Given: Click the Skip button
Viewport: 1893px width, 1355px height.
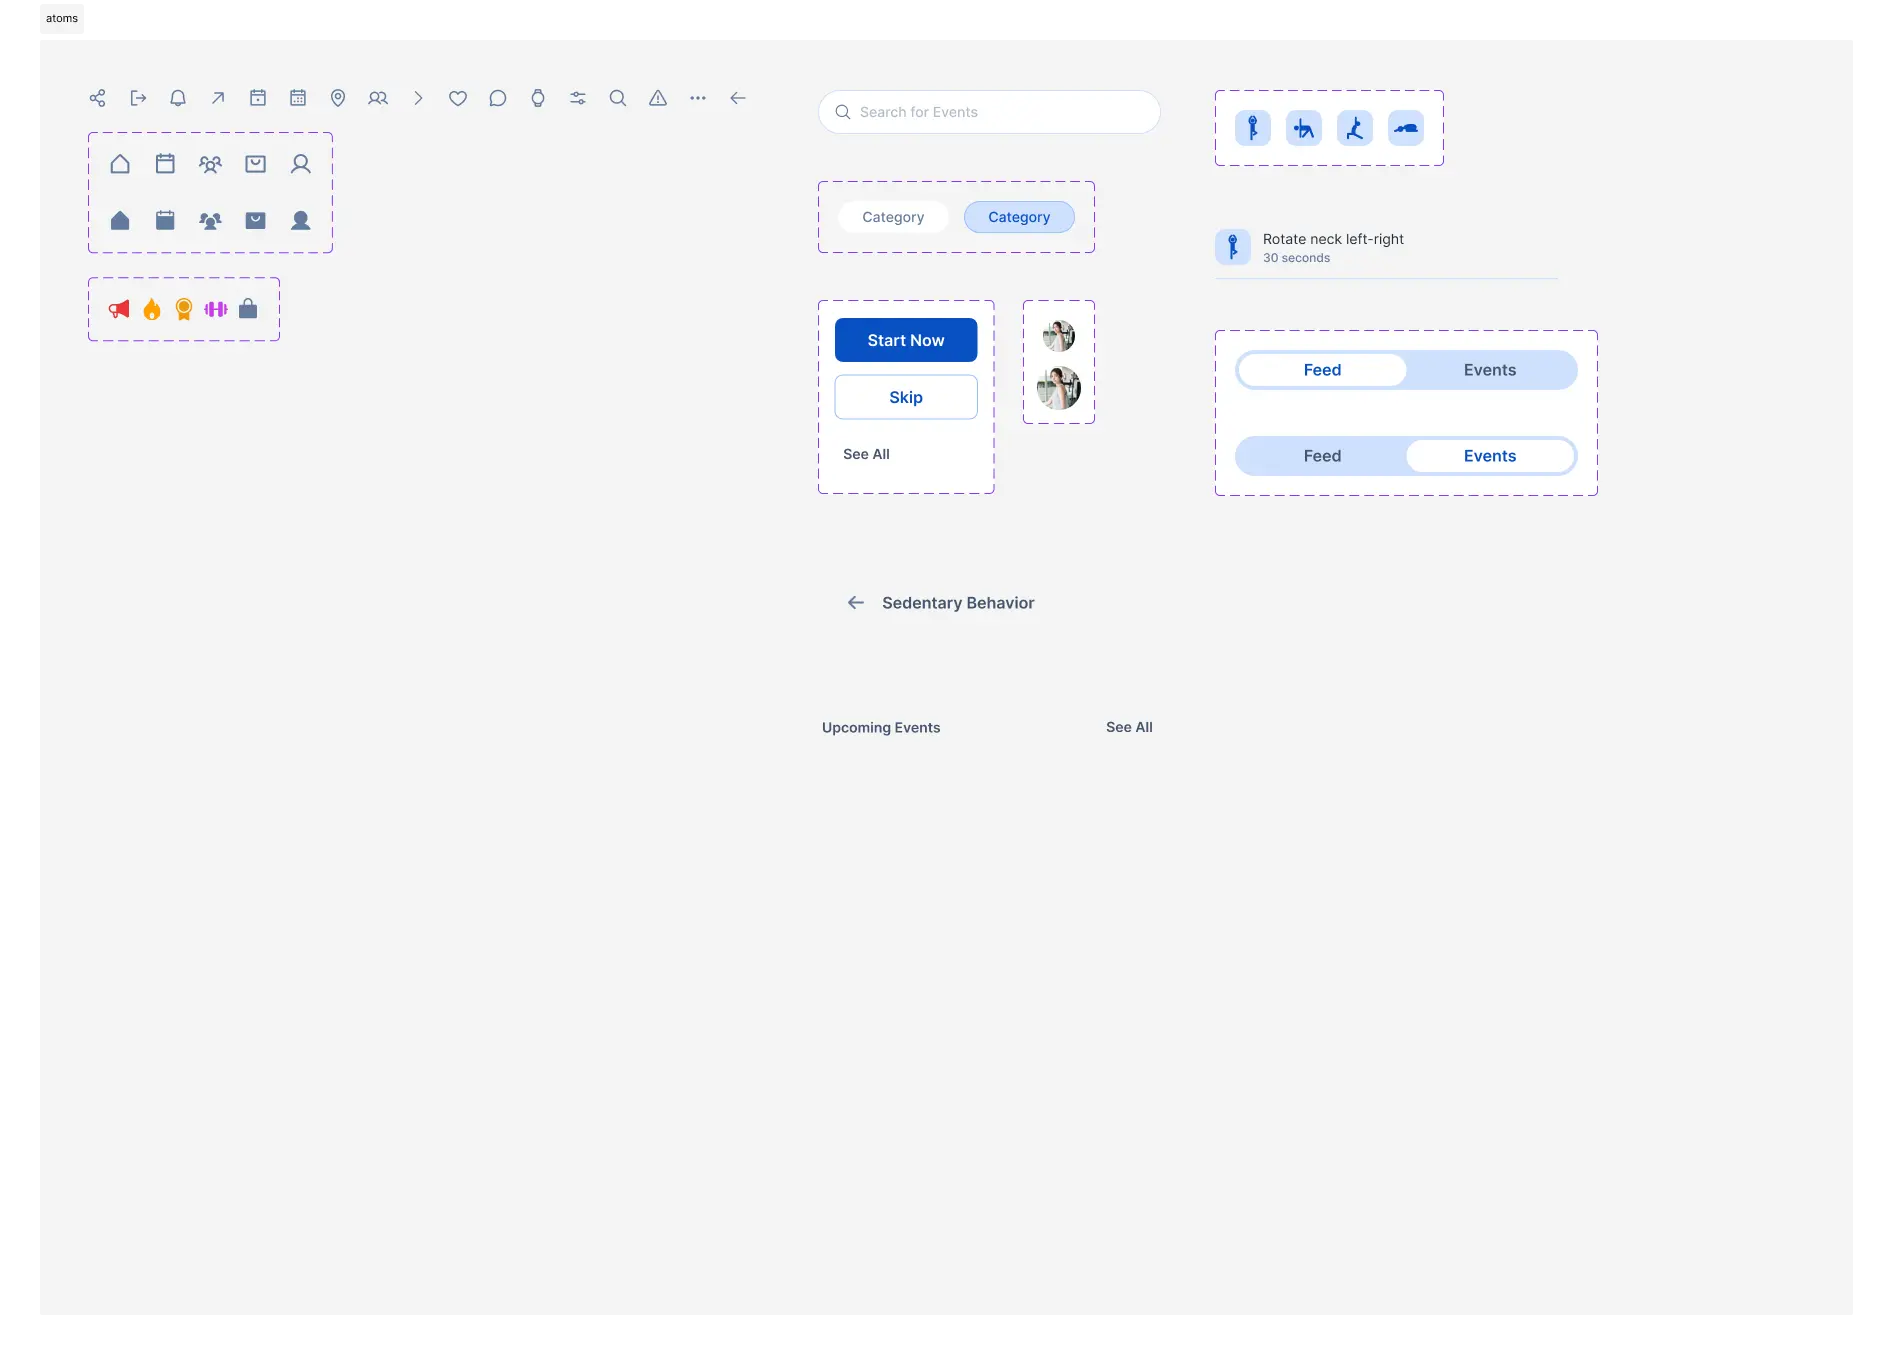Looking at the screenshot, I should pyautogui.click(x=906, y=397).
